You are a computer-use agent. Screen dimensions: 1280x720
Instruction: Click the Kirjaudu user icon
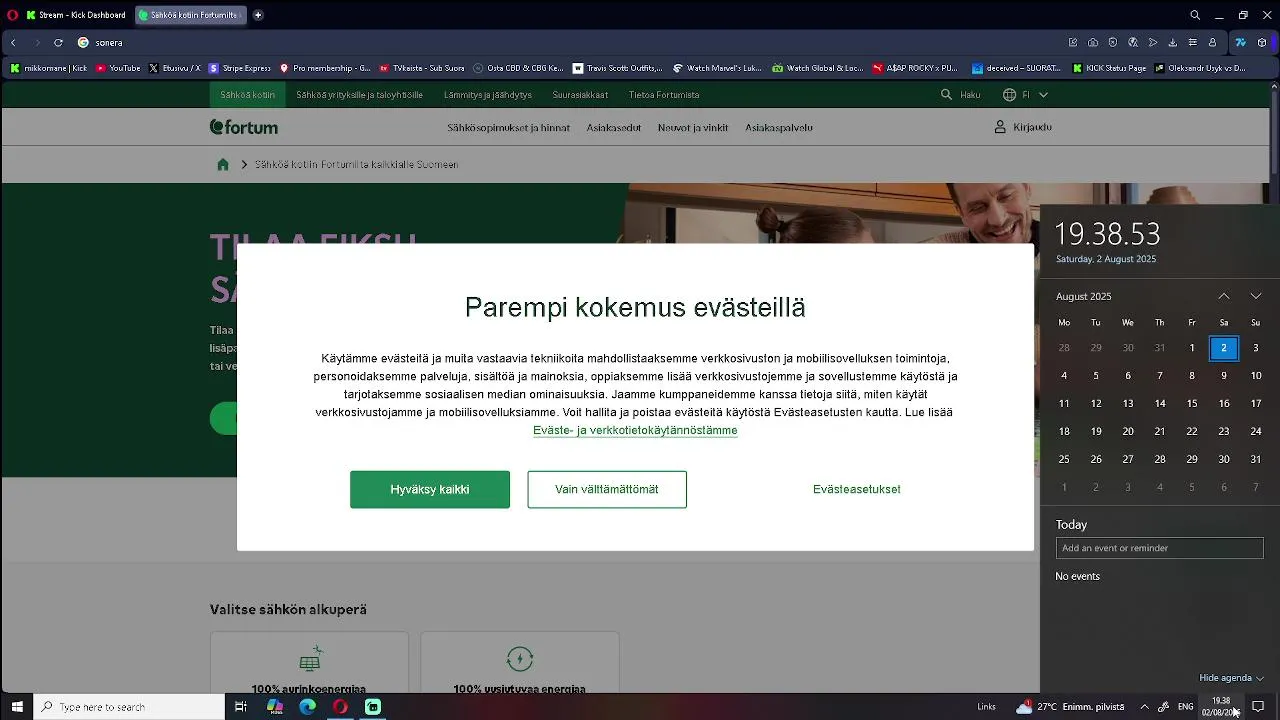point(999,127)
